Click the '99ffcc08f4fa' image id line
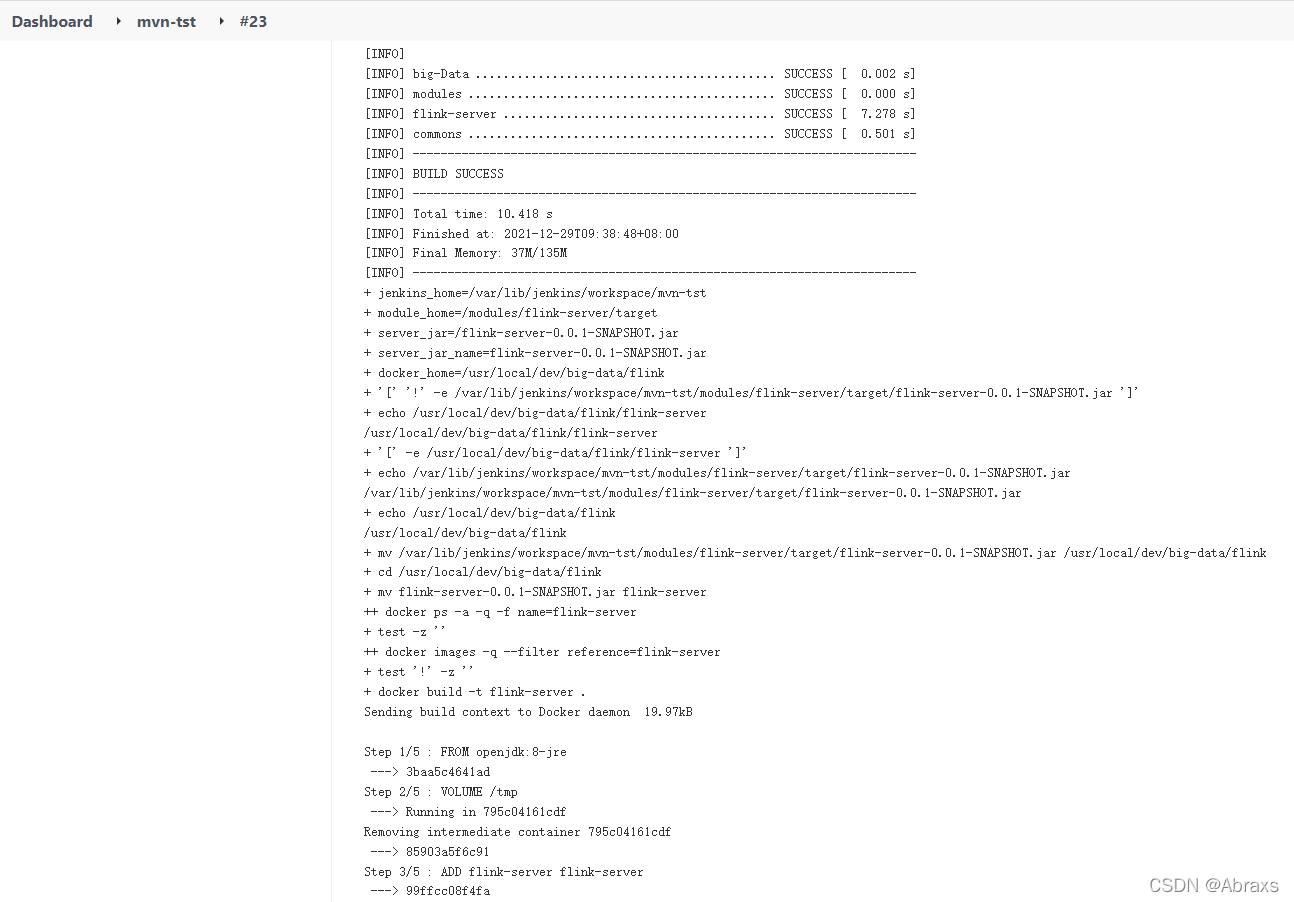1294x902 pixels. pos(430,891)
